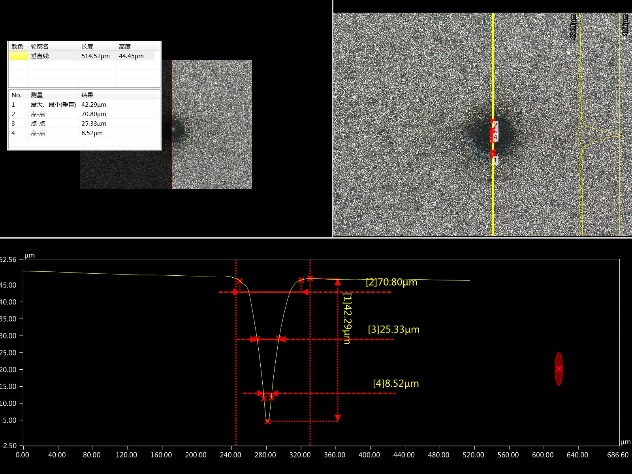Image resolution: width=632 pixels, height=474 pixels.
Task: Select measurement row 2 showing 70.80µm
Action: click(x=84, y=114)
